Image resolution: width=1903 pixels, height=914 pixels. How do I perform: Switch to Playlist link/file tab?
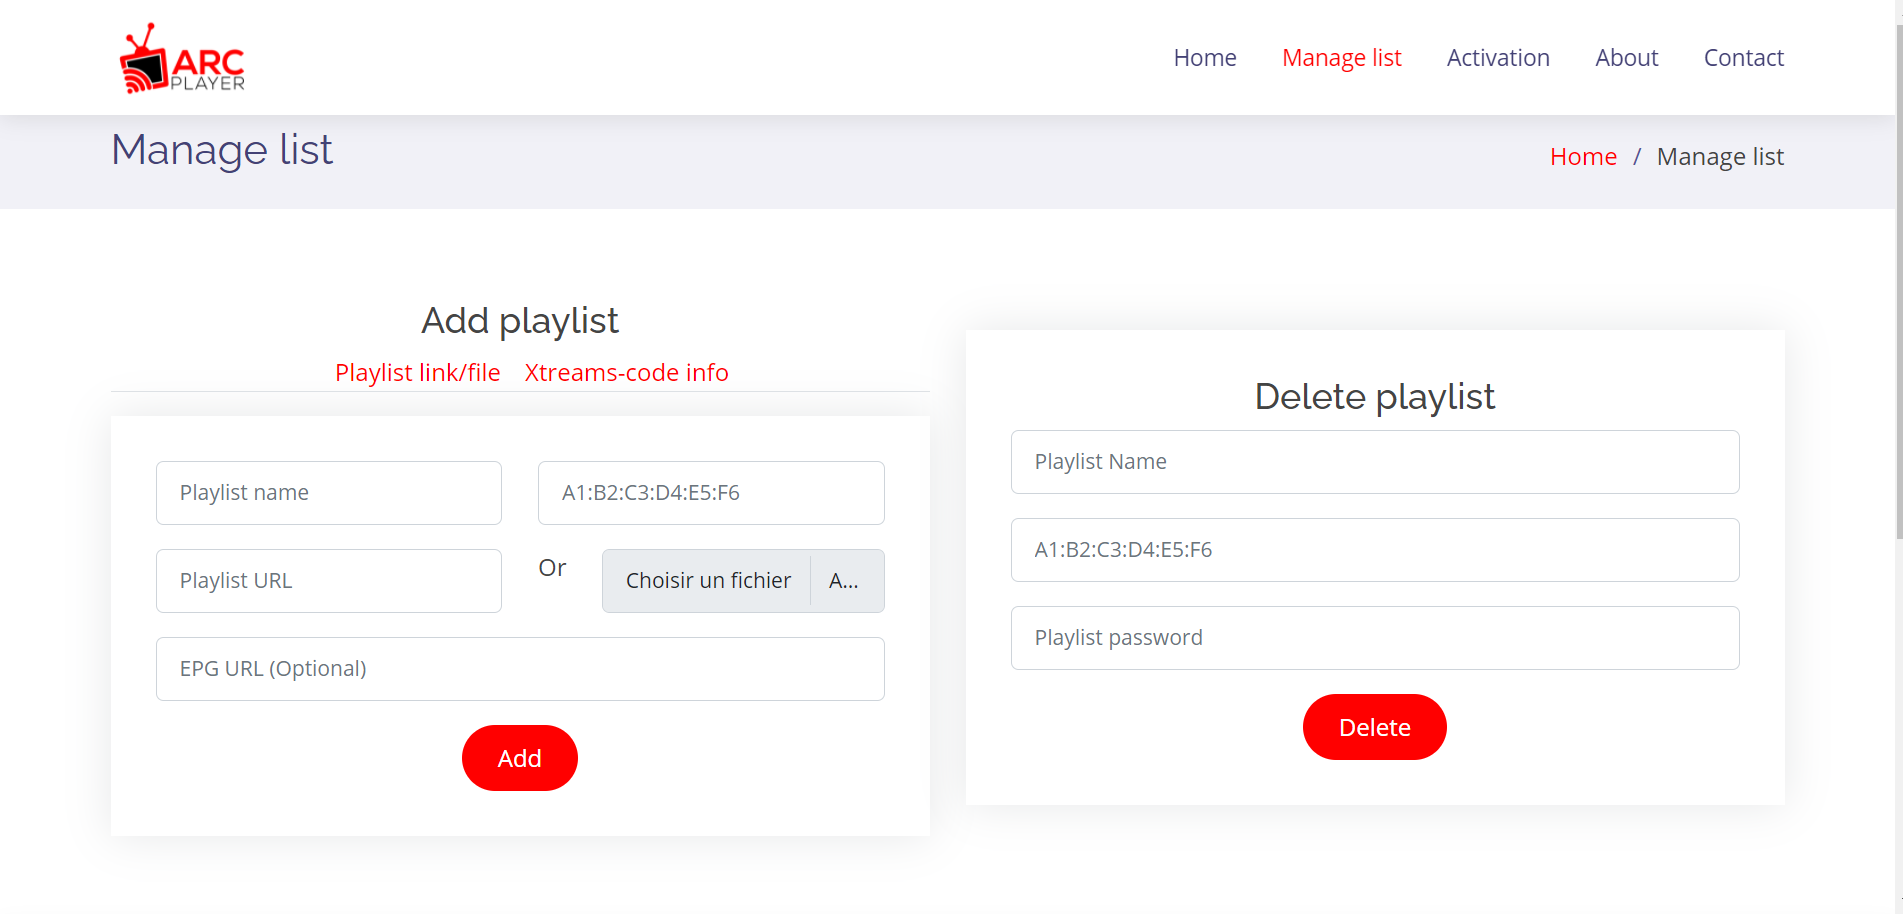pyautogui.click(x=417, y=373)
